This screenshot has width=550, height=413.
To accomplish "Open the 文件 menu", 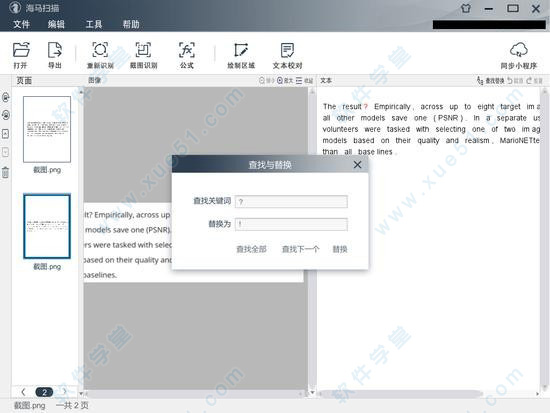I will (21, 24).
